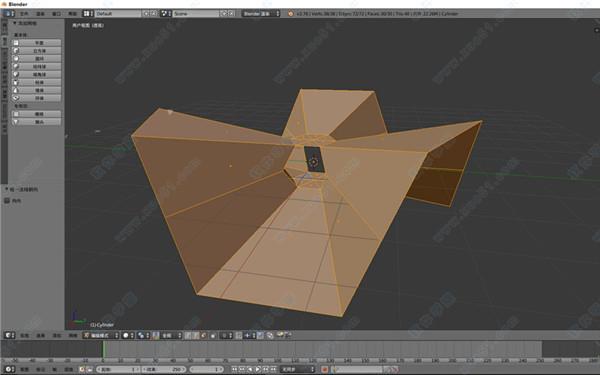
Task: Enable vertex select mode
Action: pos(188,335)
